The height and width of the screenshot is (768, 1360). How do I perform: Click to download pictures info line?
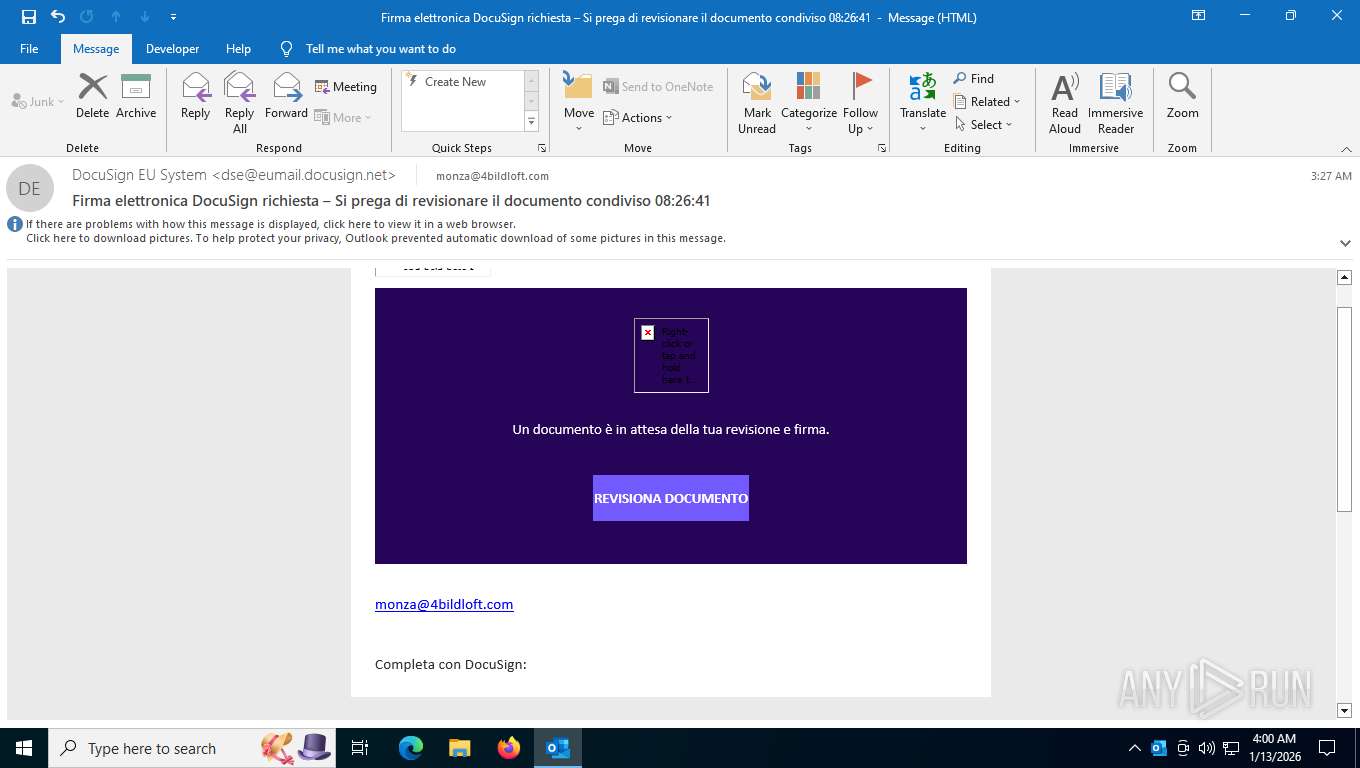[376, 238]
